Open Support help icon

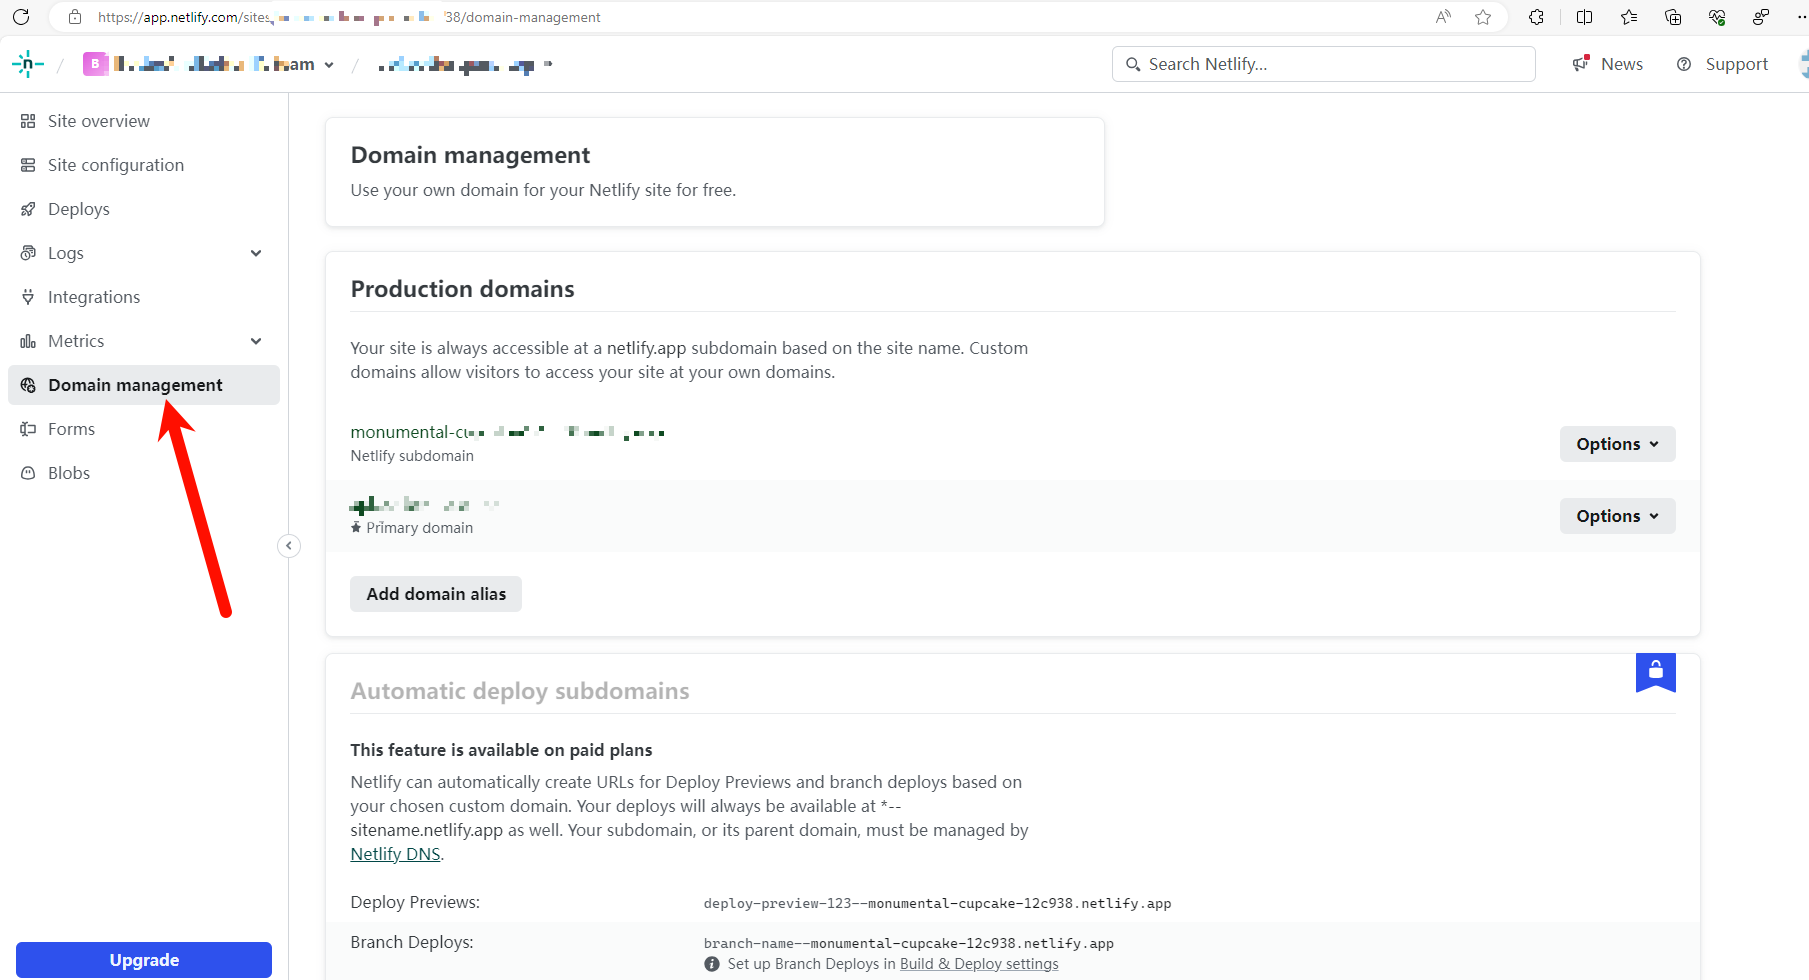[1684, 63]
